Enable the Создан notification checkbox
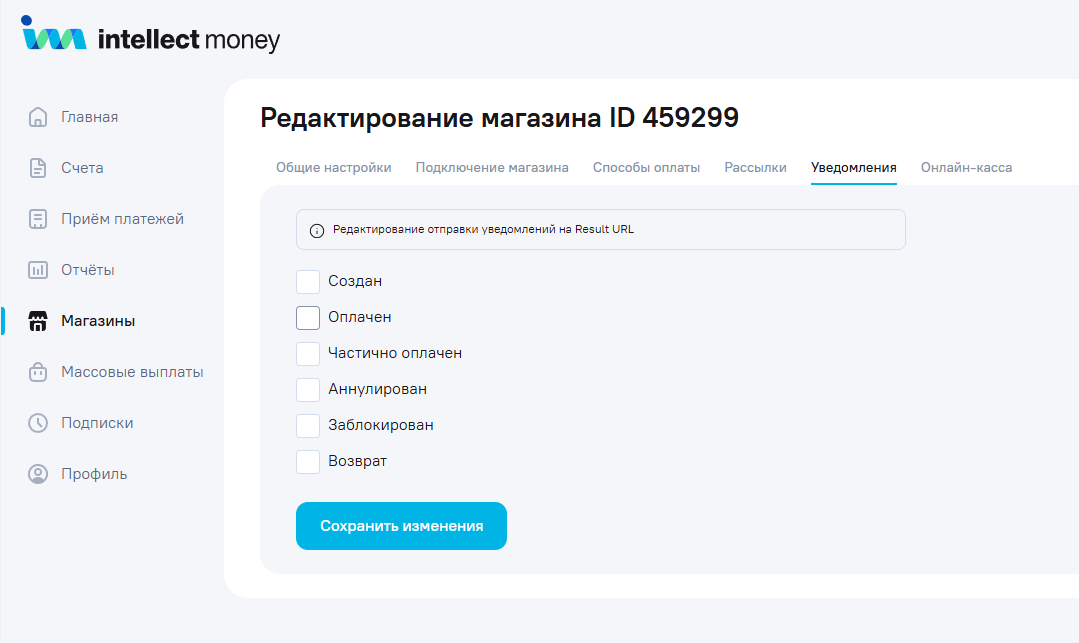 tap(308, 282)
